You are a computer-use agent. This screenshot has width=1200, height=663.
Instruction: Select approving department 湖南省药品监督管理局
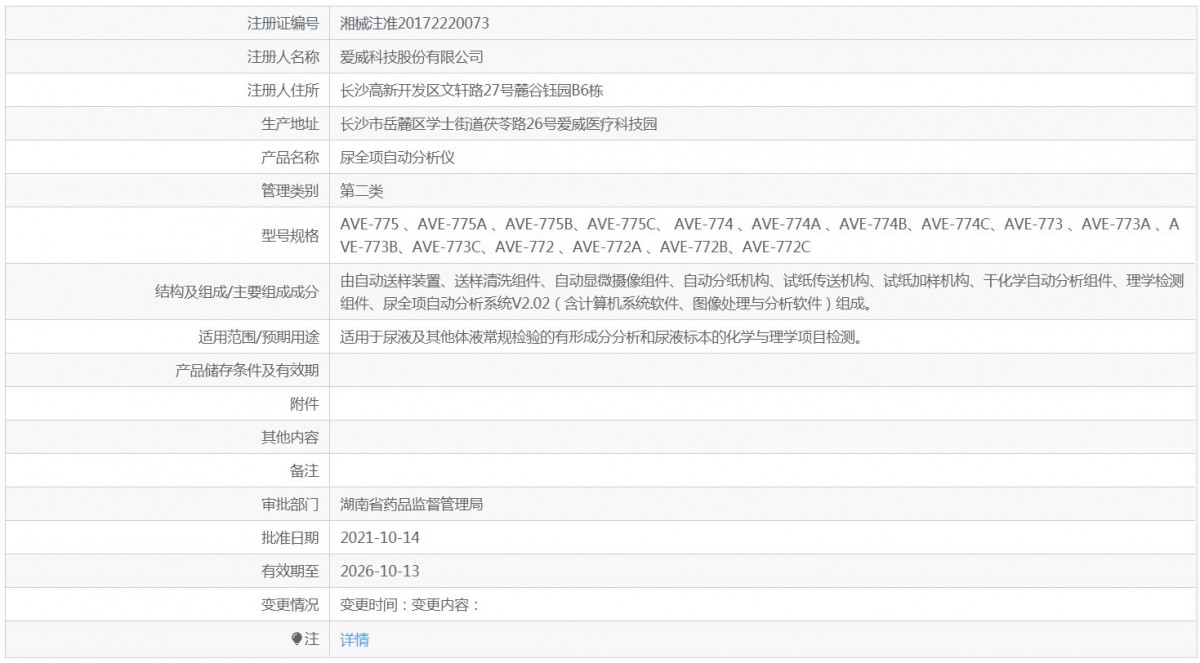point(411,504)
